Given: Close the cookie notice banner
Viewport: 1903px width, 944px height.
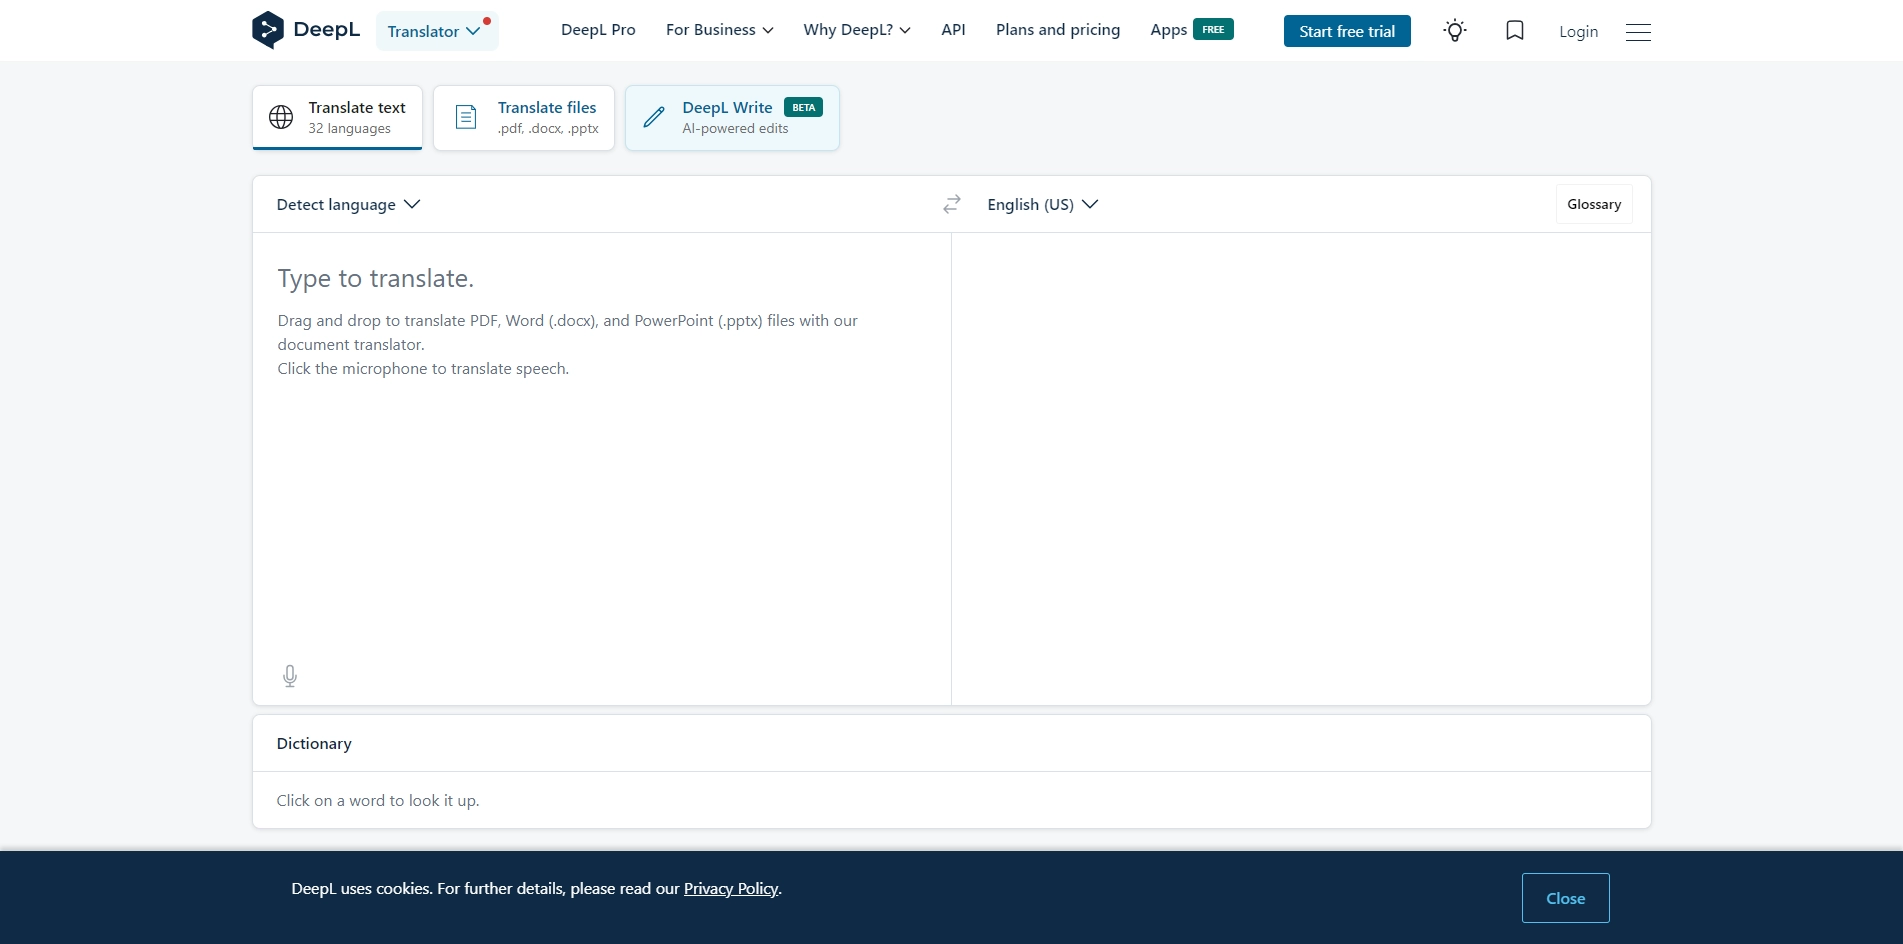Looking at the screenshot, I should [x=1564, y=898].
